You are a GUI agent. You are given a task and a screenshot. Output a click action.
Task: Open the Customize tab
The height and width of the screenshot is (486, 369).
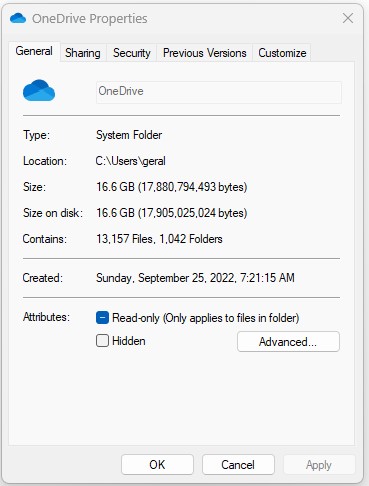[x=282, y=53]
